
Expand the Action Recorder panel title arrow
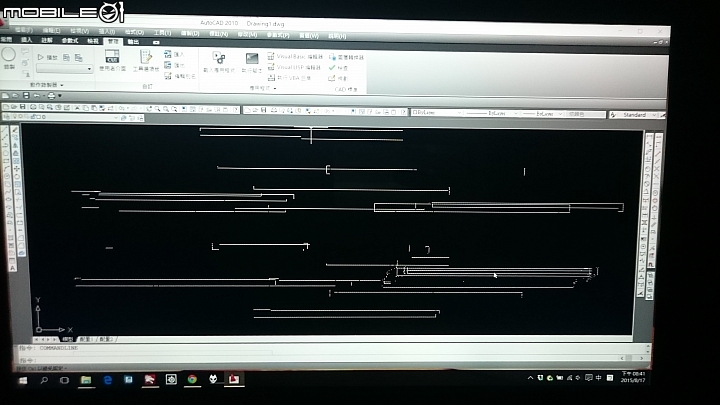point(62,85)
